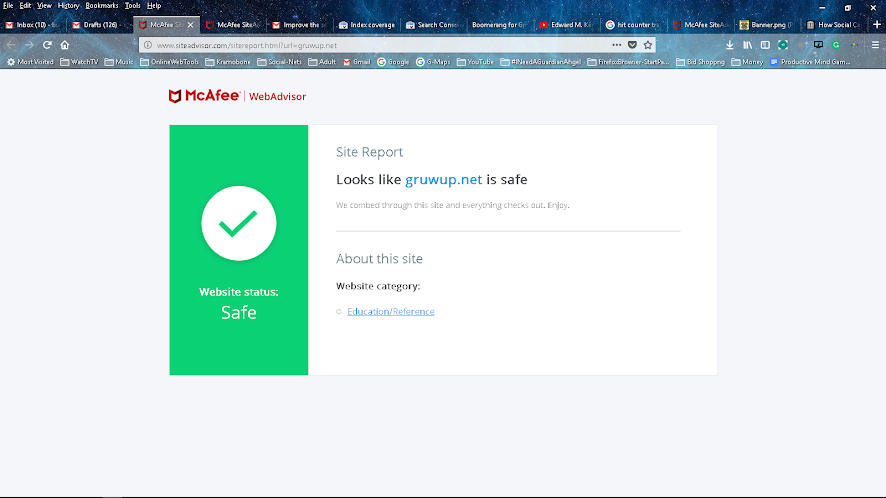Reload the current page
The width and height of the screenshot is (886, 498).
coord(47,45)
